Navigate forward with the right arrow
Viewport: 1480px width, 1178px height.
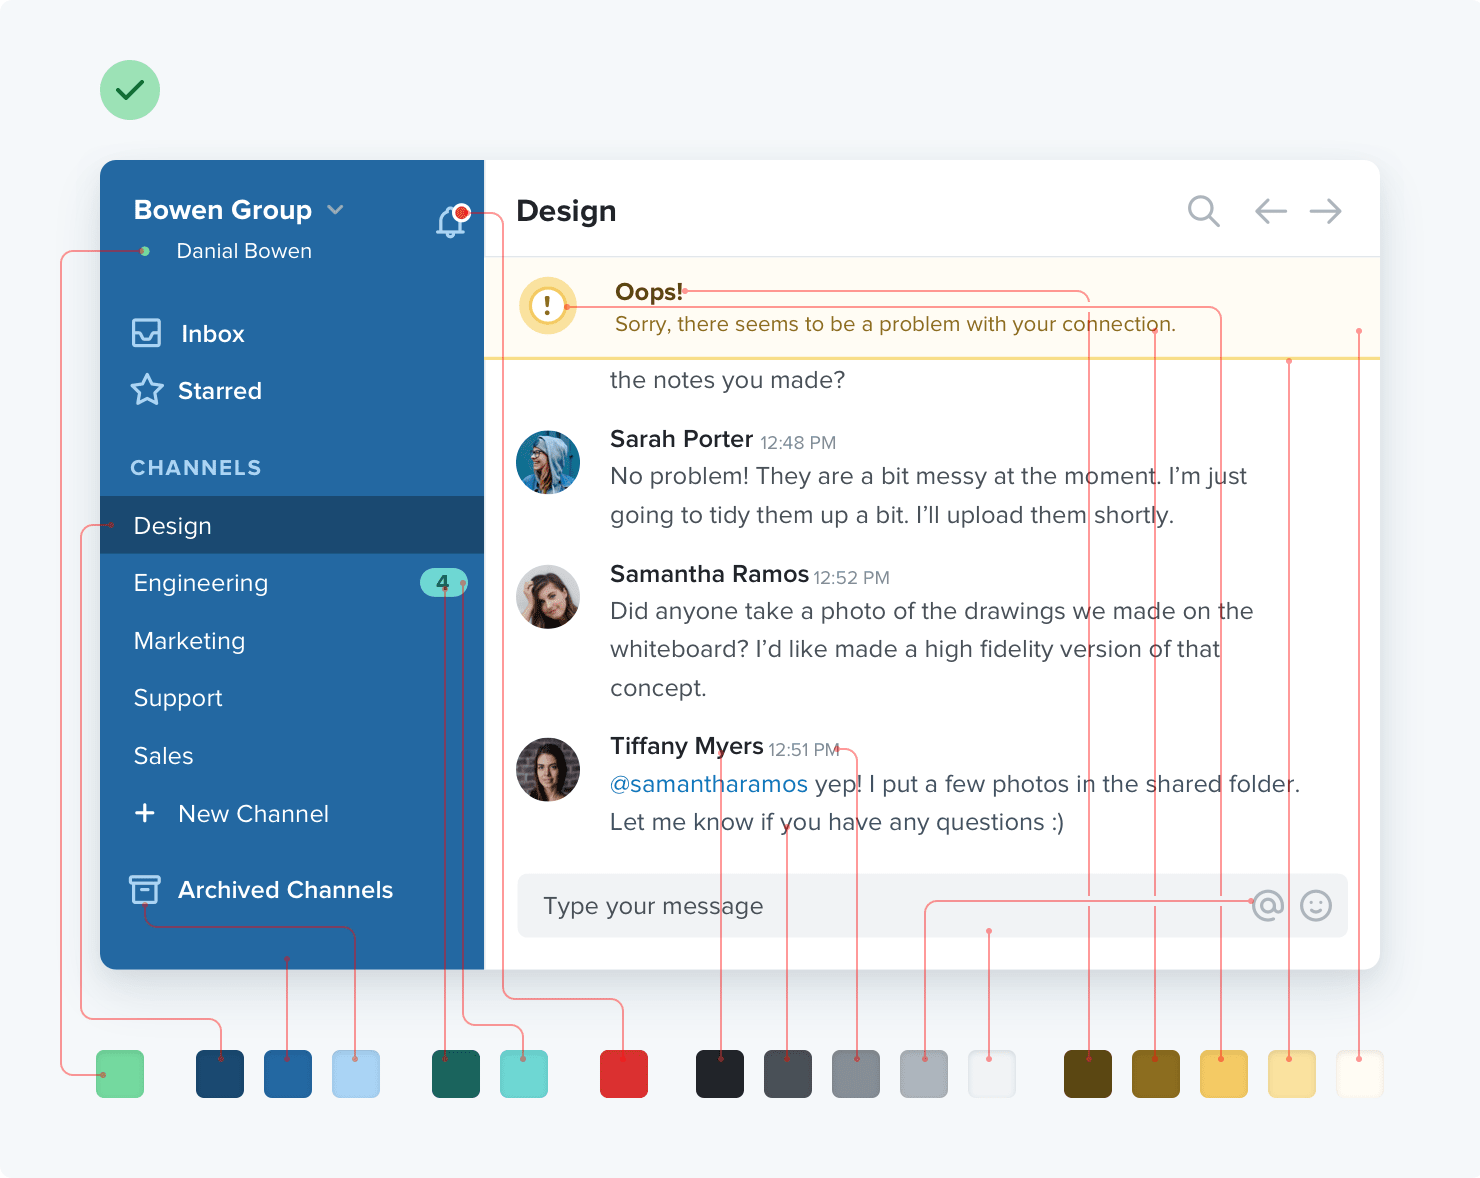(1327, 211)
